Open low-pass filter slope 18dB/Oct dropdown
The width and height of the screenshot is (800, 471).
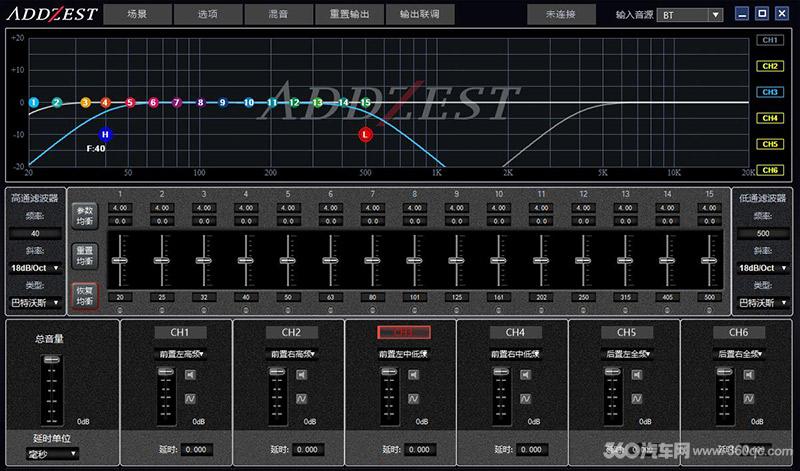(x=762, y=268)
